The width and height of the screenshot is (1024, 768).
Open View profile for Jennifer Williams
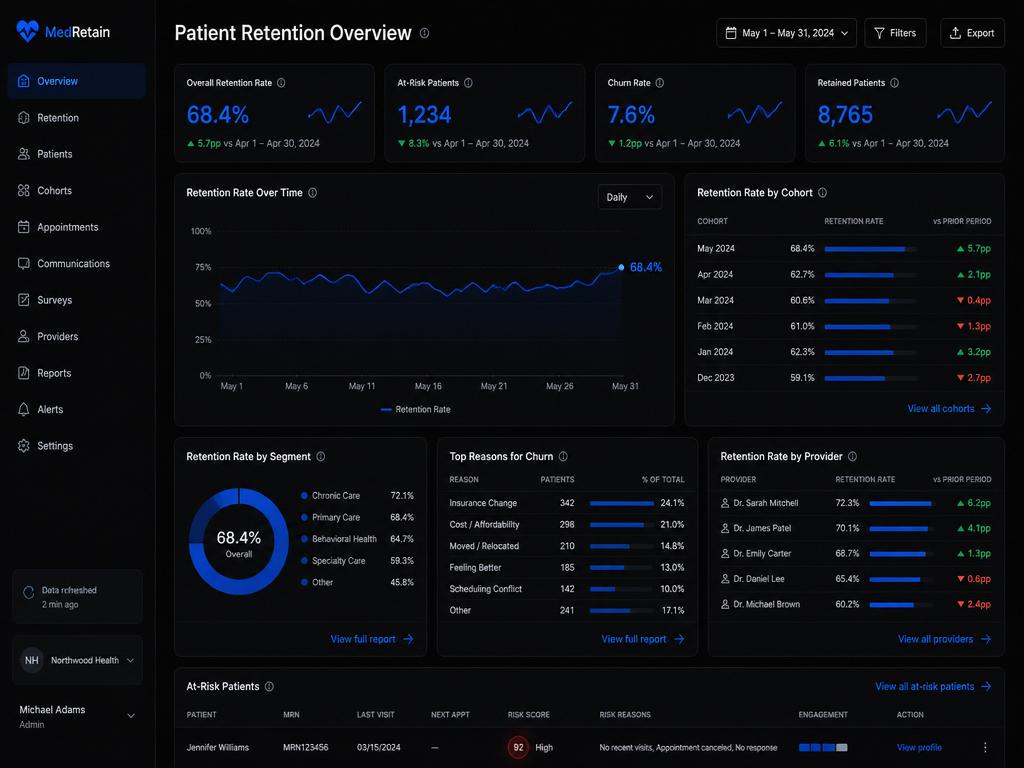click(x=919, y=747)
